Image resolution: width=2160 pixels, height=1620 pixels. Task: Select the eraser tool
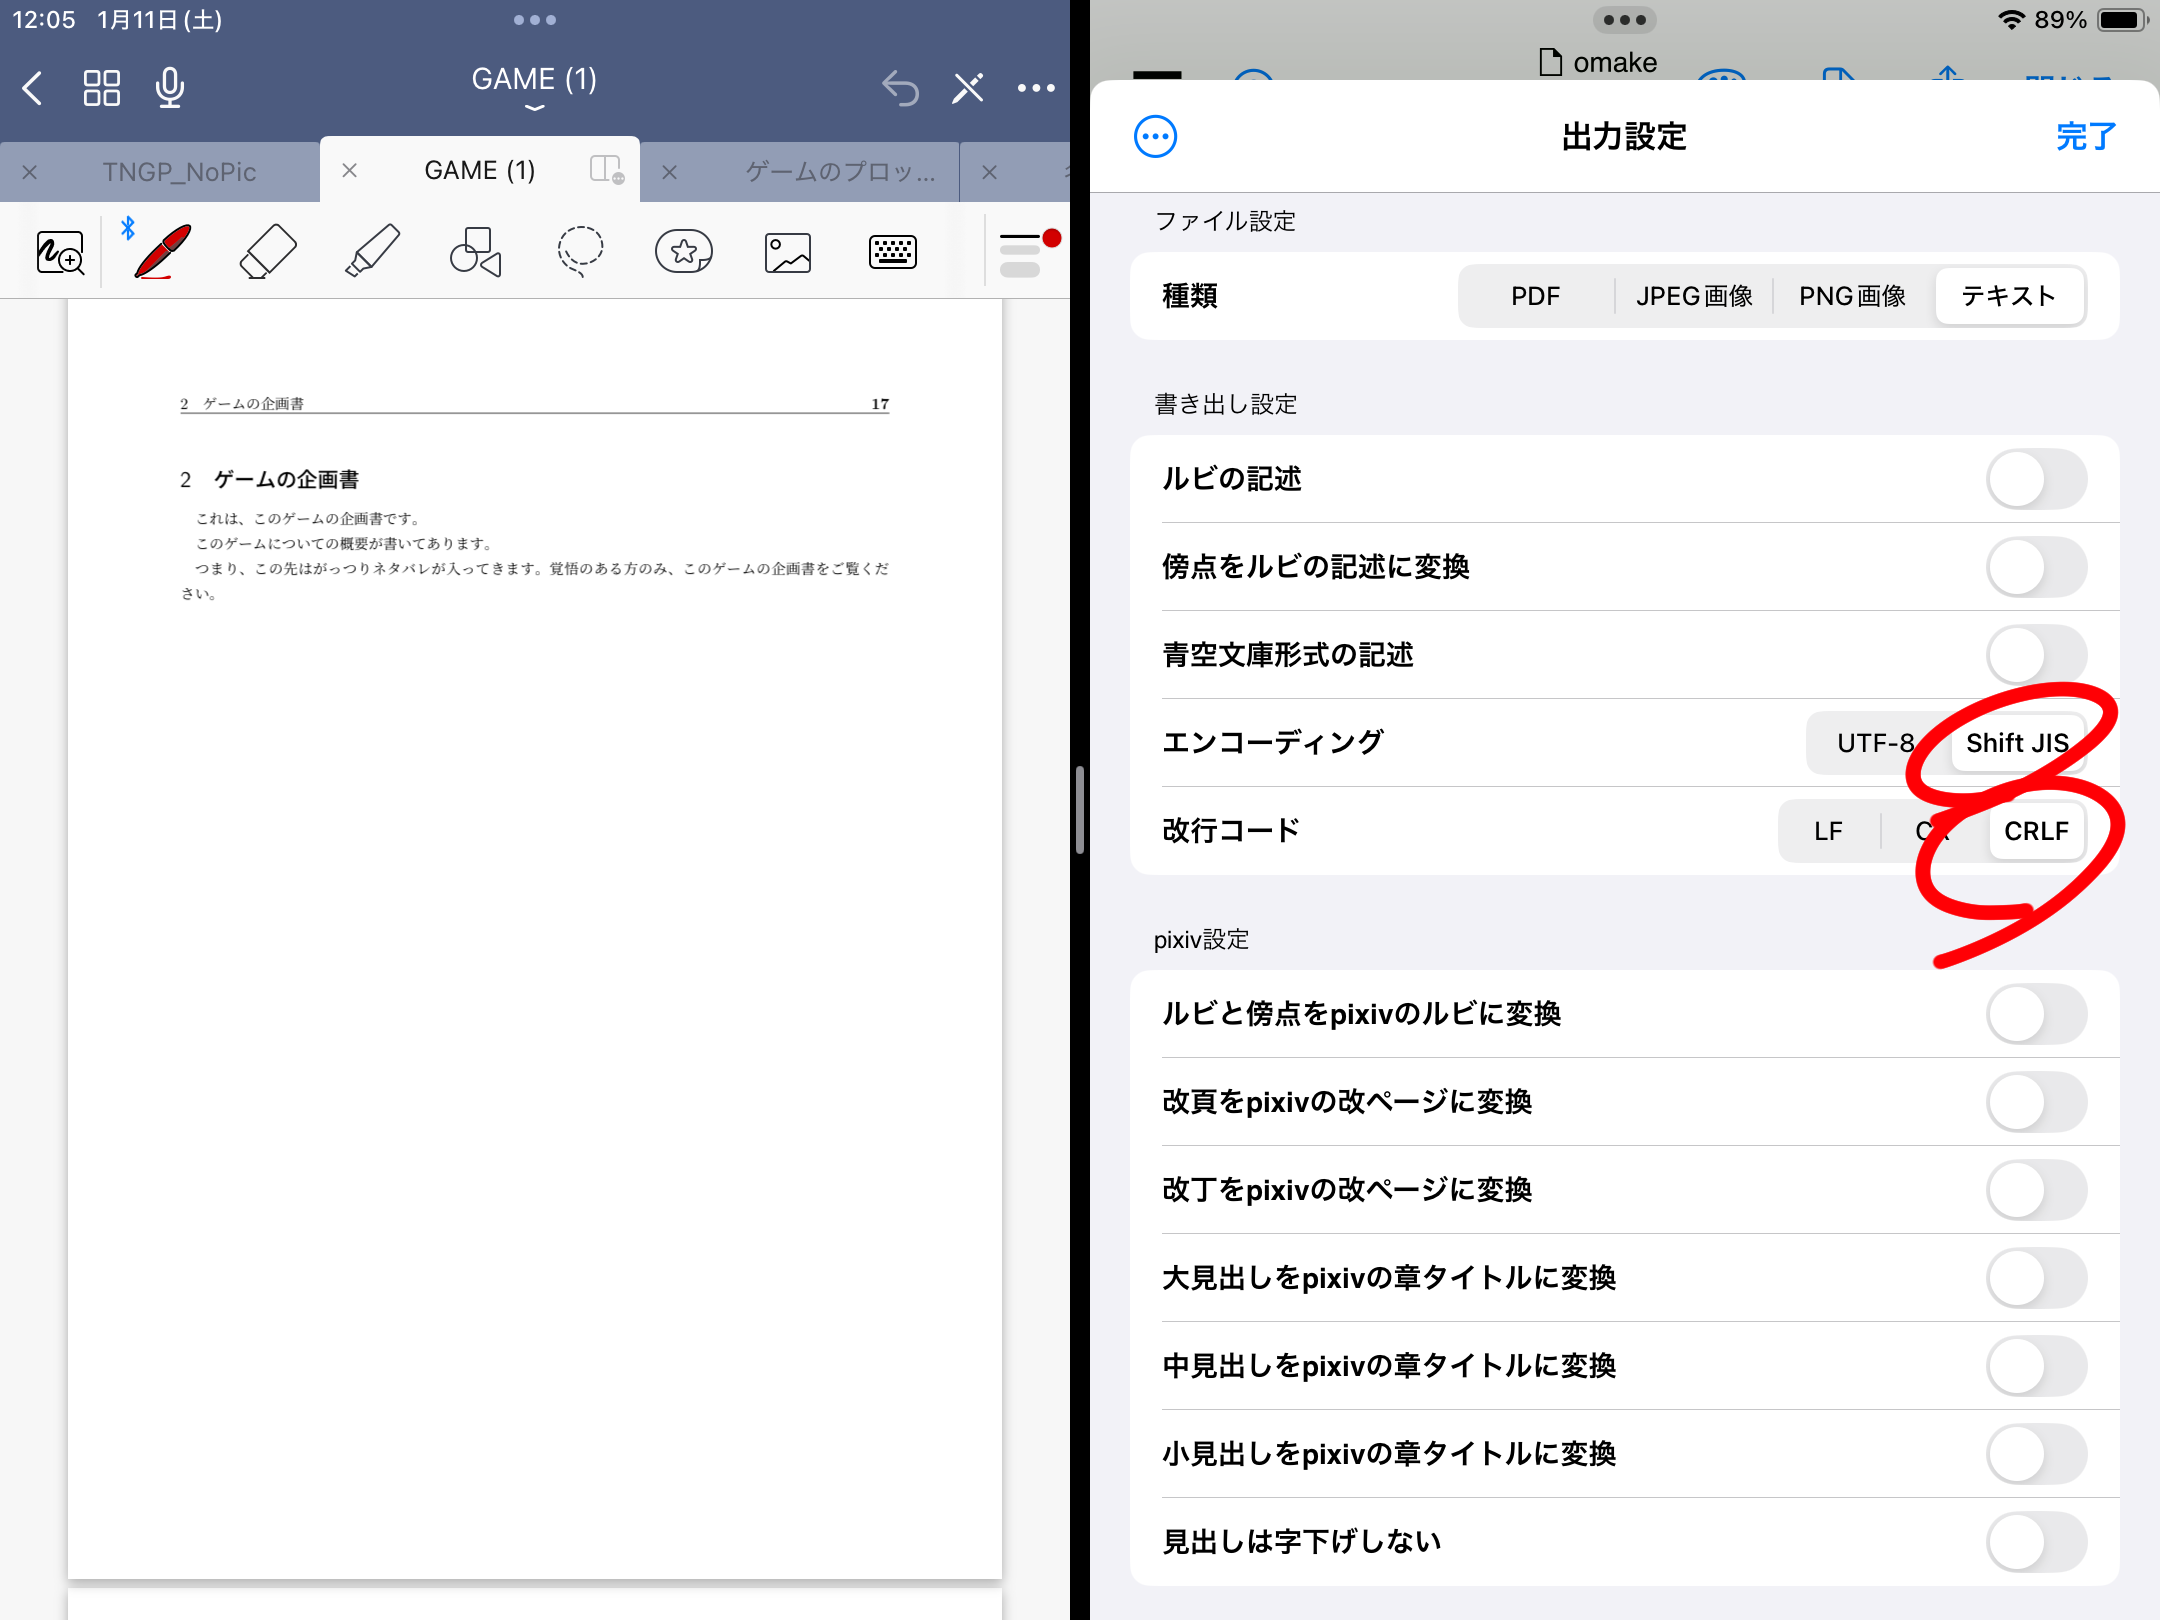point(268,252)
